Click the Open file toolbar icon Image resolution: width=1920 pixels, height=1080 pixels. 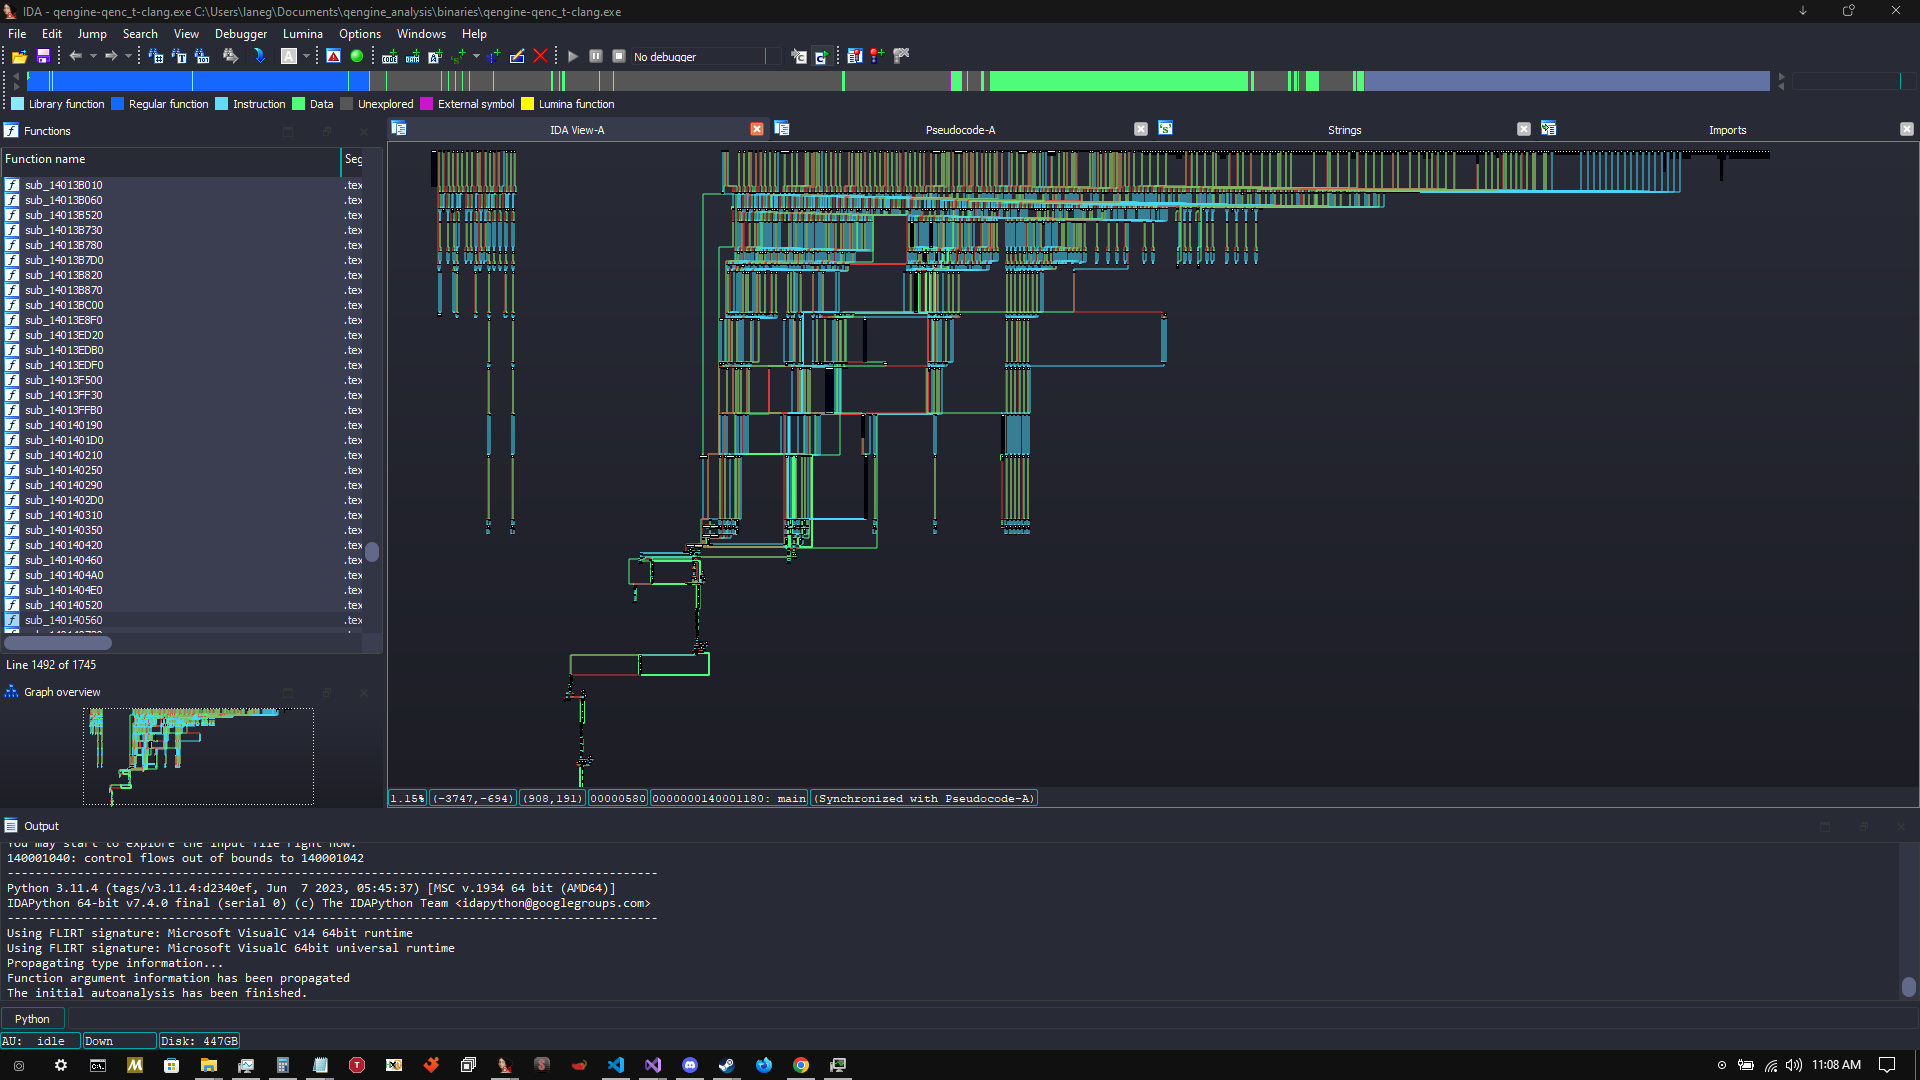pyautogui.click(x=19, y=56)
